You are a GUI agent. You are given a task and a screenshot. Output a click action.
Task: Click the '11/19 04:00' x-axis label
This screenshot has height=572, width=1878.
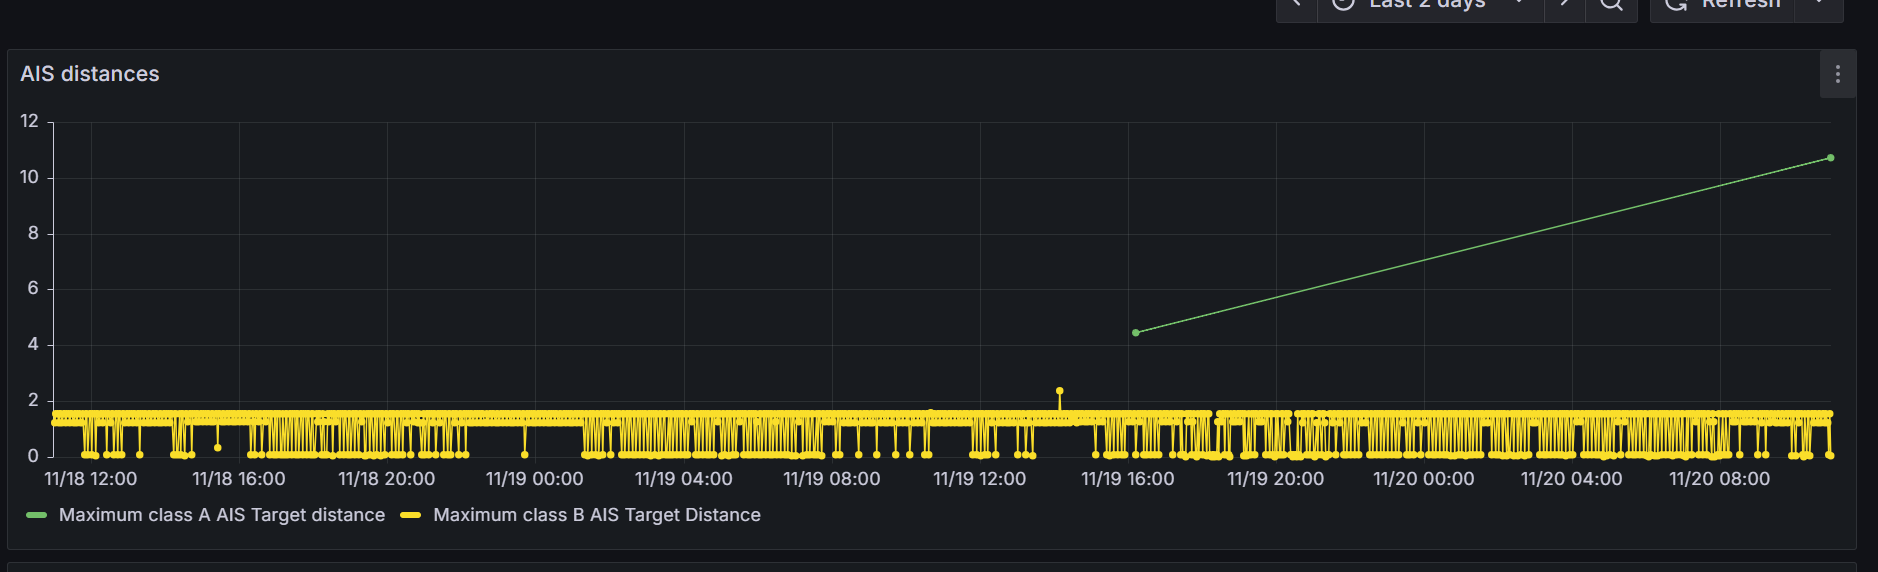click(684, 479)
